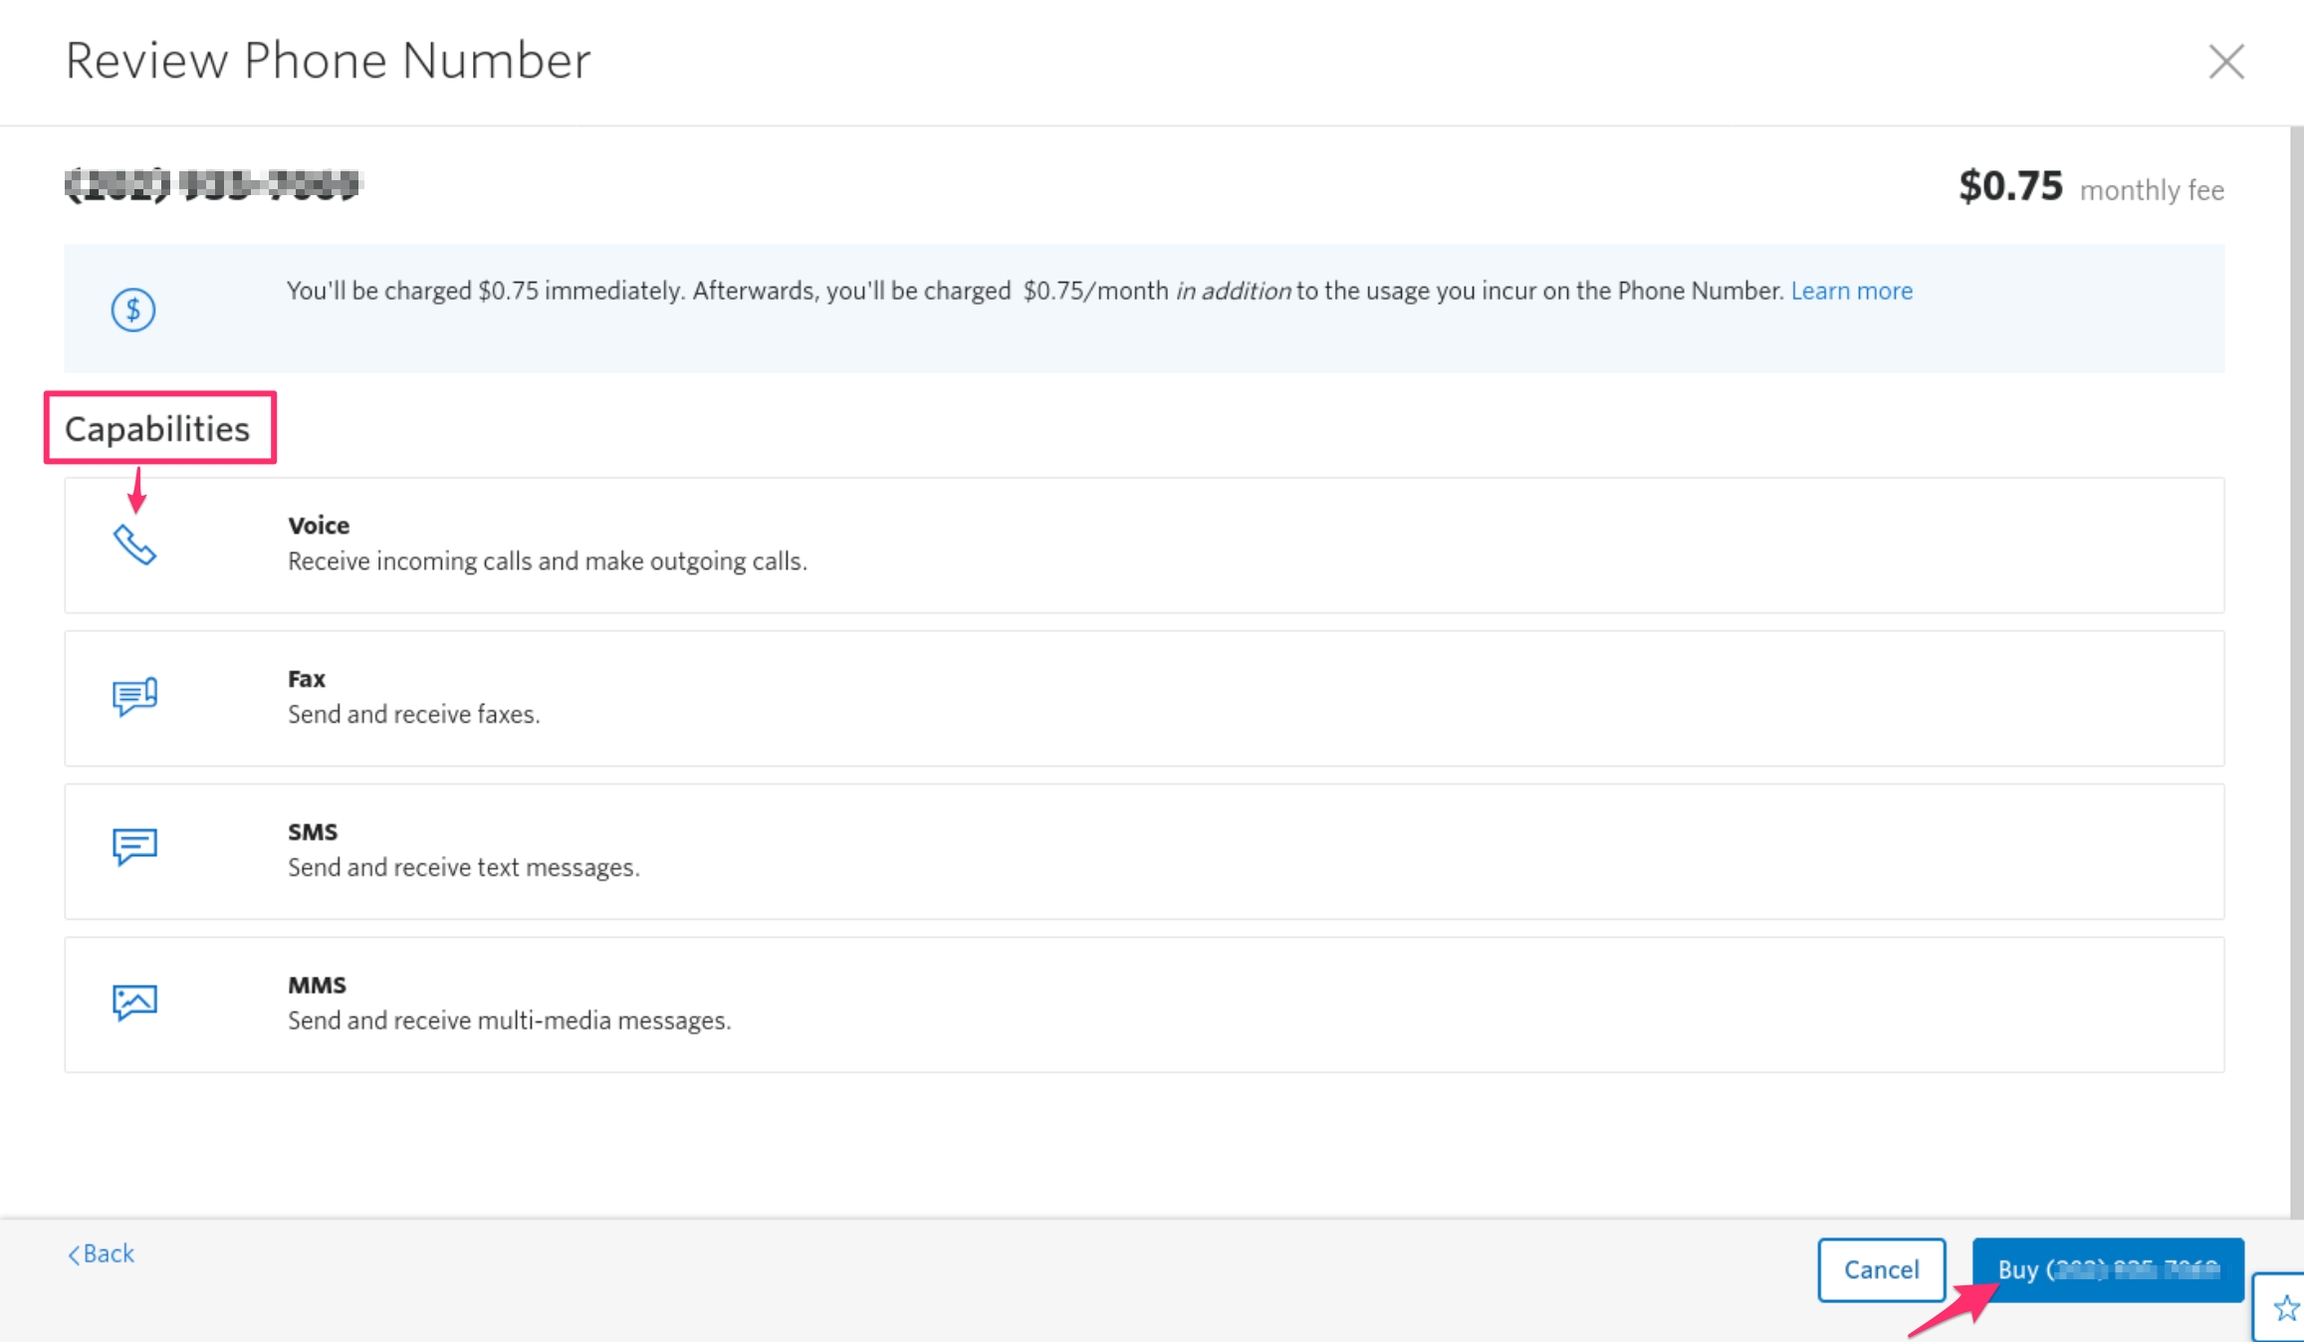Select the Voice capability row
Viewport: 2304px width, 1342px height.
tap(1144, 545)
